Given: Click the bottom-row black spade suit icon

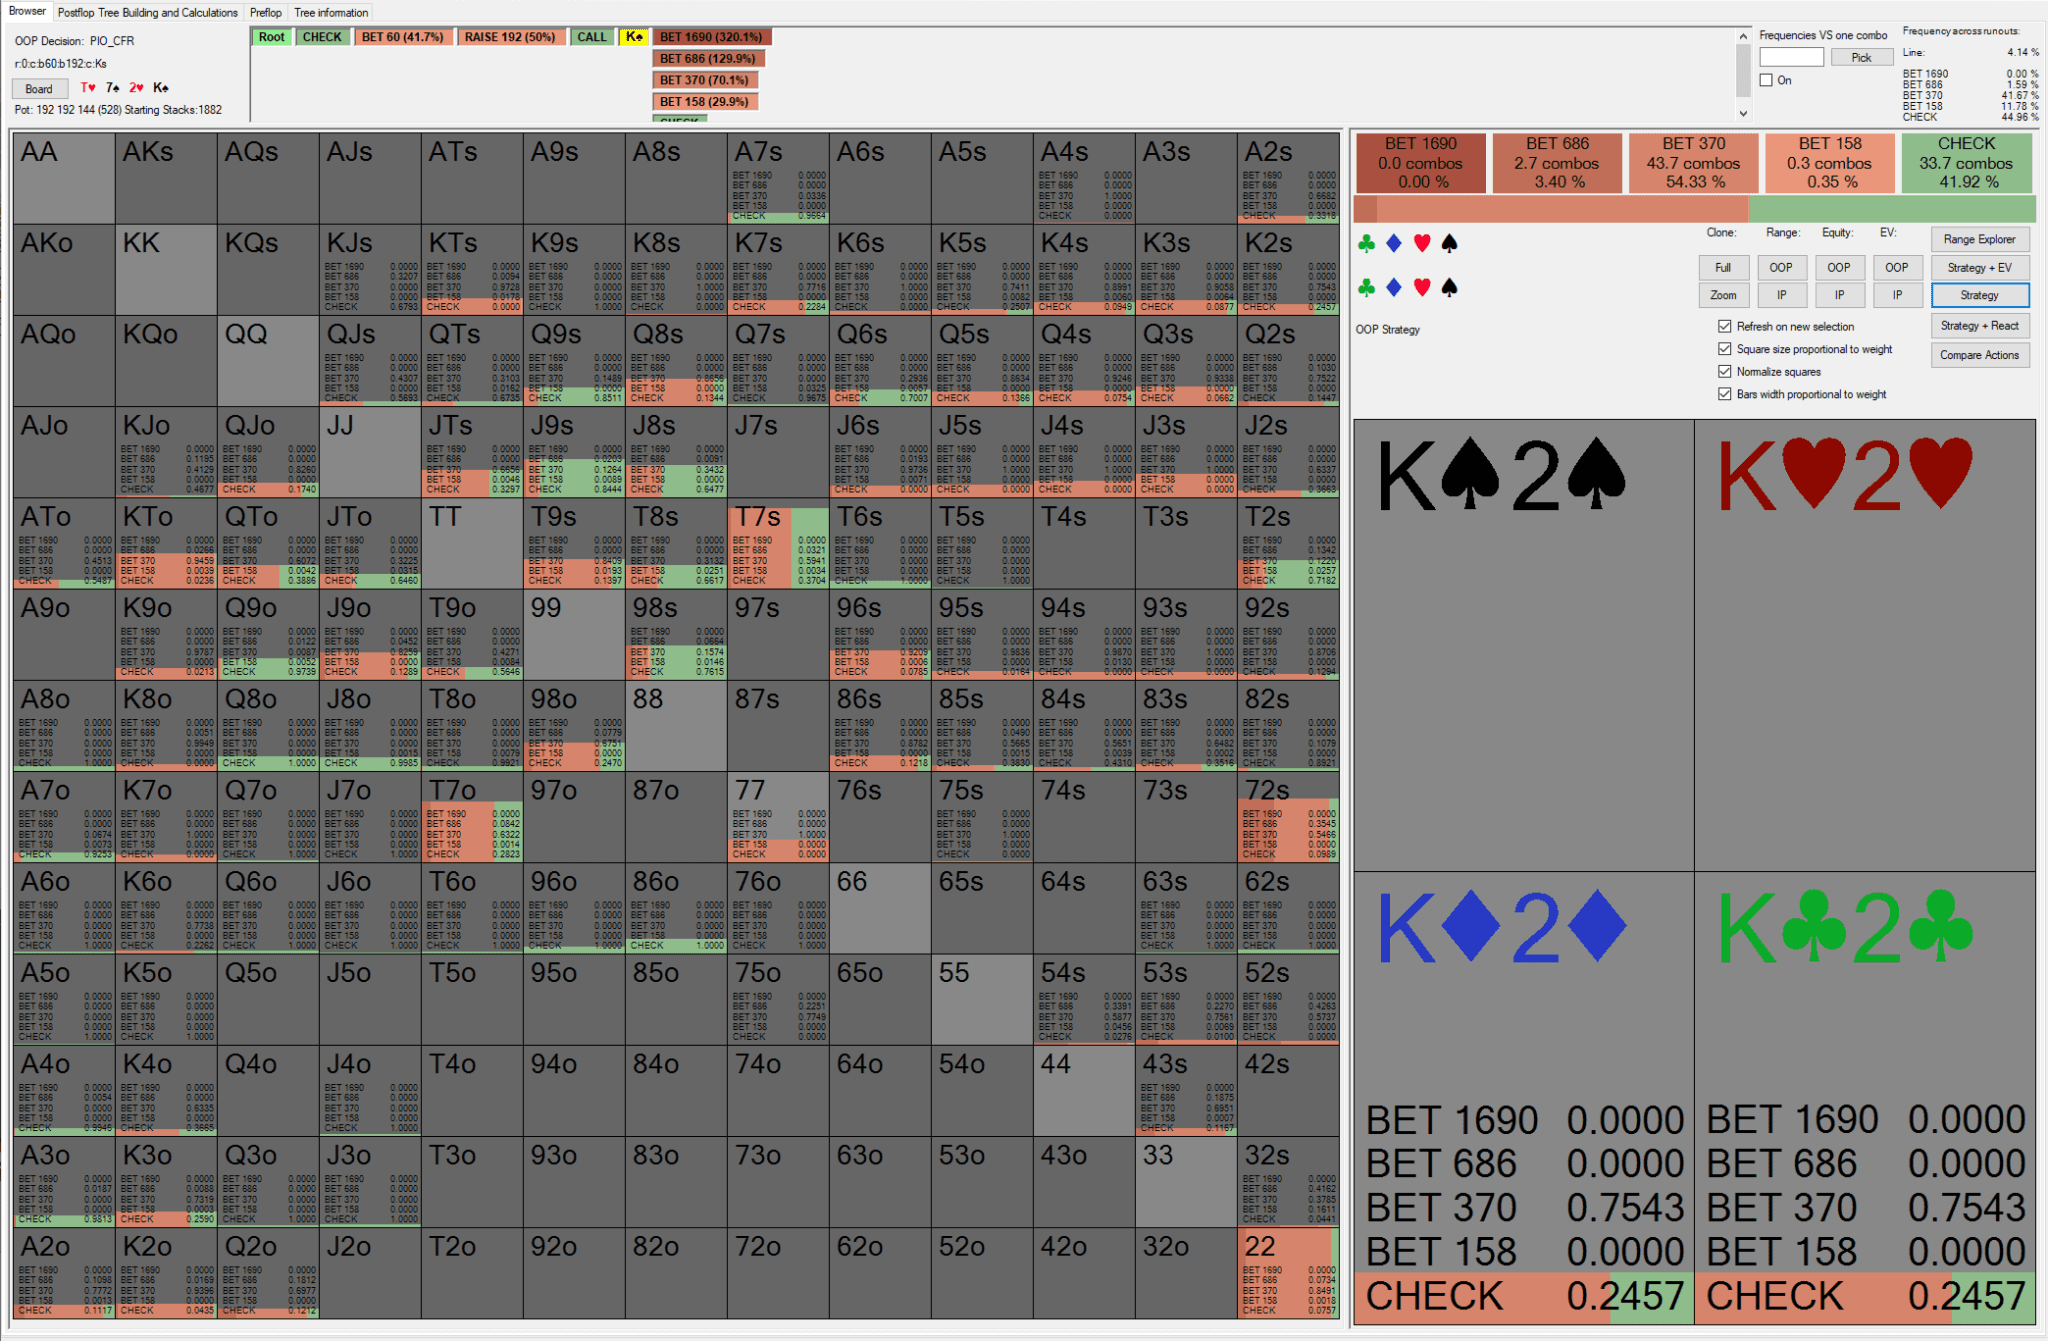Looking at the screenshot, I should pyautogui.click(x=1449, y=288).
